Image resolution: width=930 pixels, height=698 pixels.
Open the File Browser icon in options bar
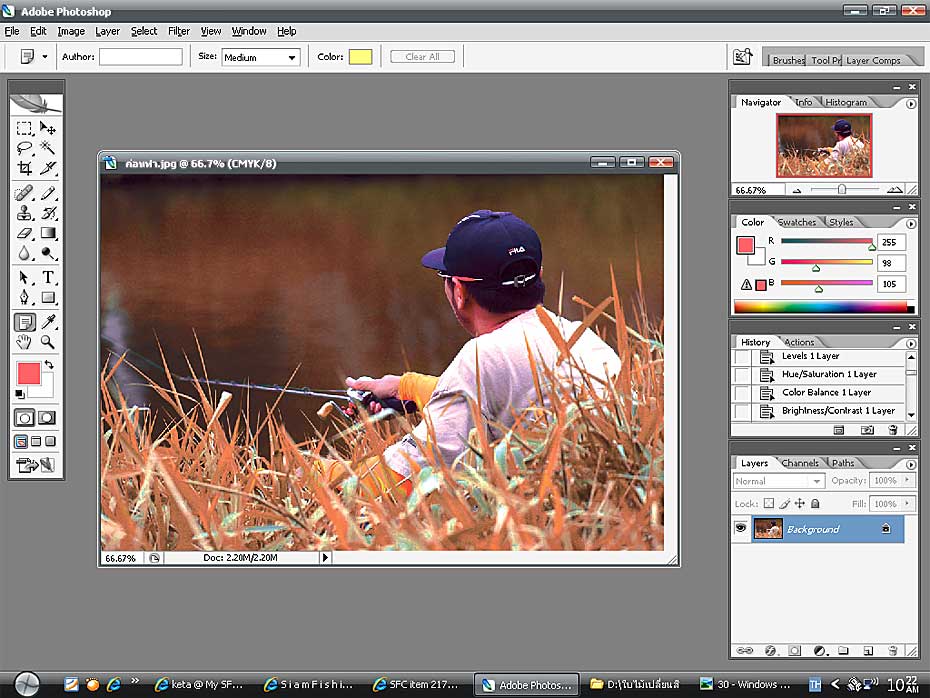click(x=743, y=57)
